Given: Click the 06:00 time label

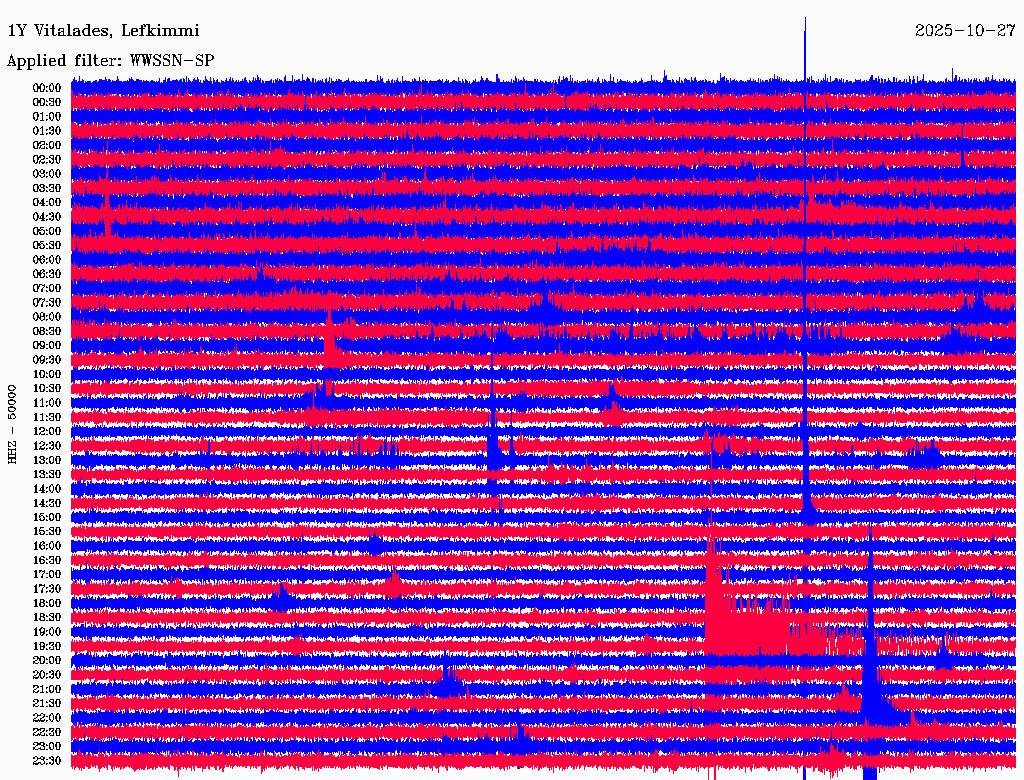Looking at the screenshot, I should (46, 260).
